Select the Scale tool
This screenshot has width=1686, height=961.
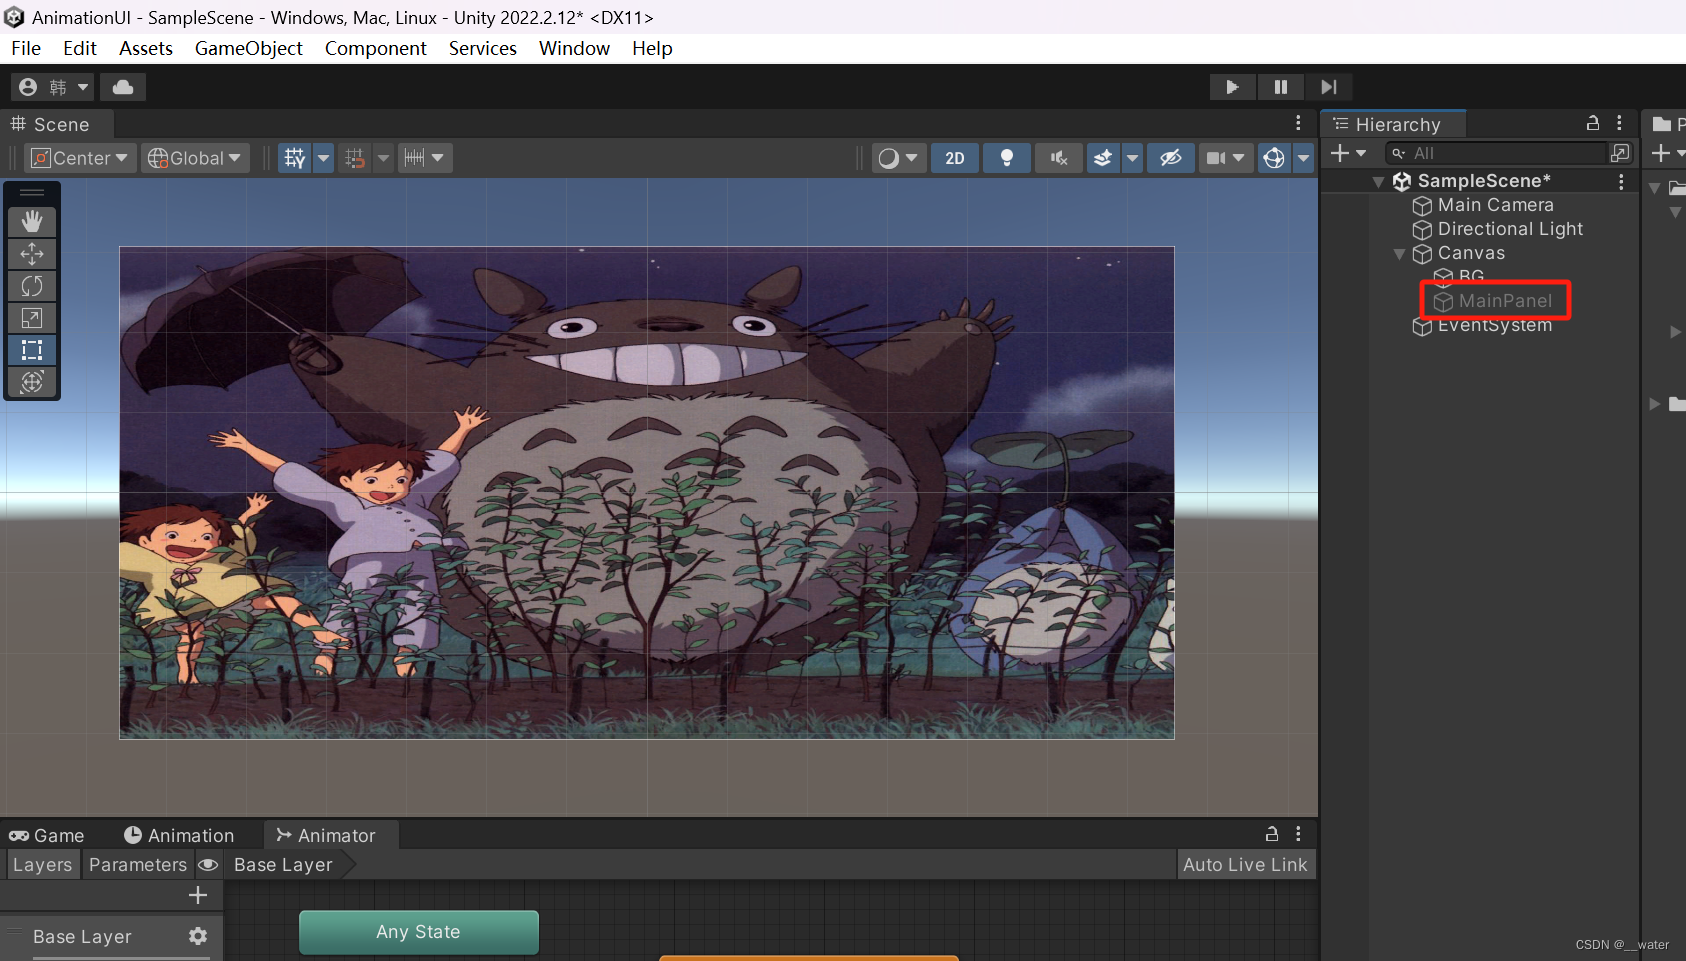tap(32, 318)
